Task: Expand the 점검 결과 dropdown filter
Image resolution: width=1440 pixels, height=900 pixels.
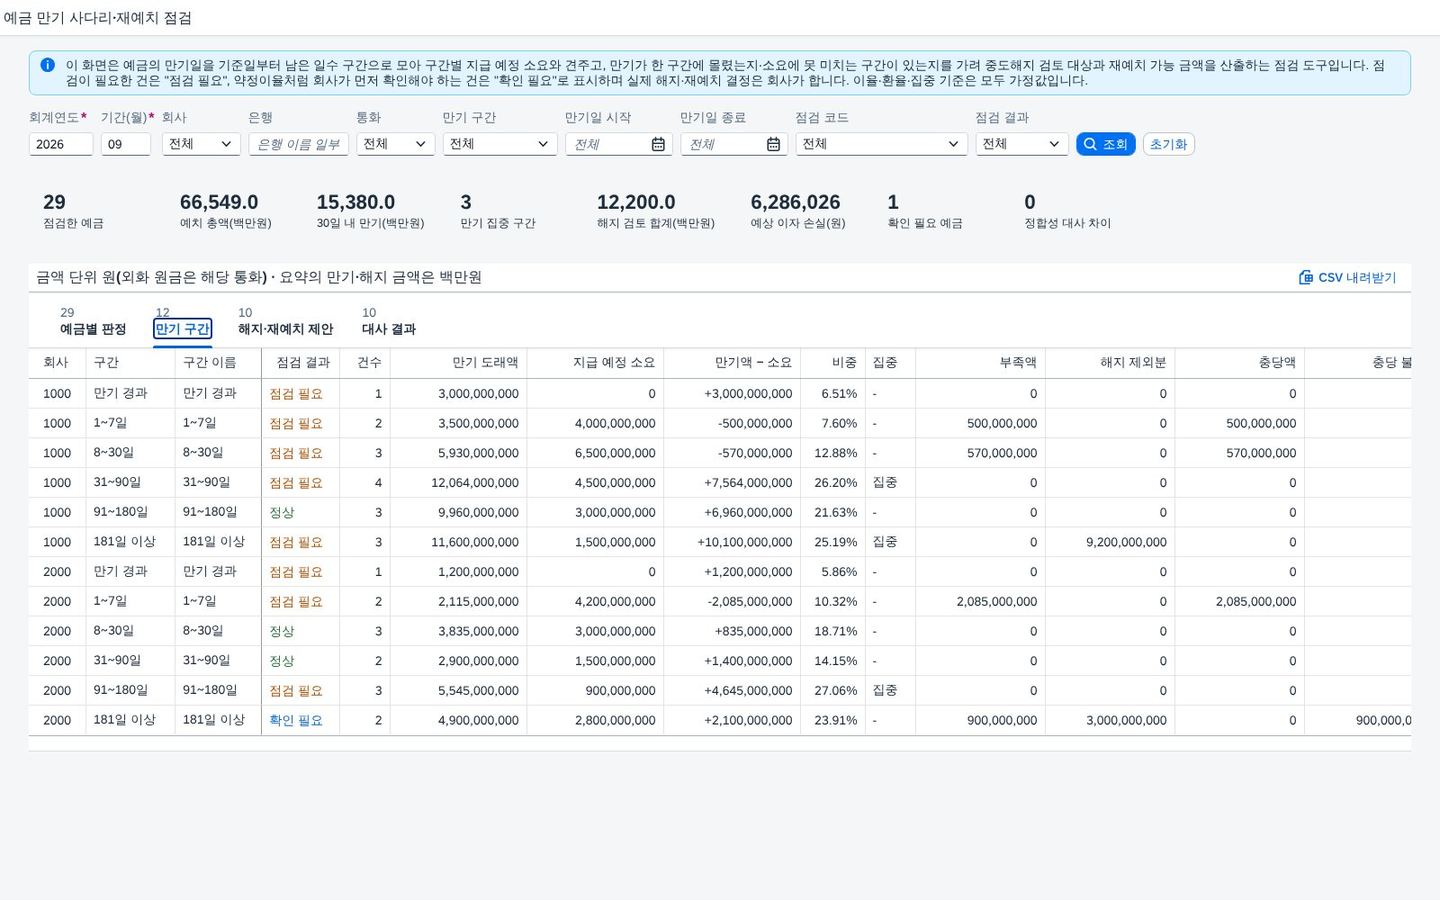Action: 1022,144
